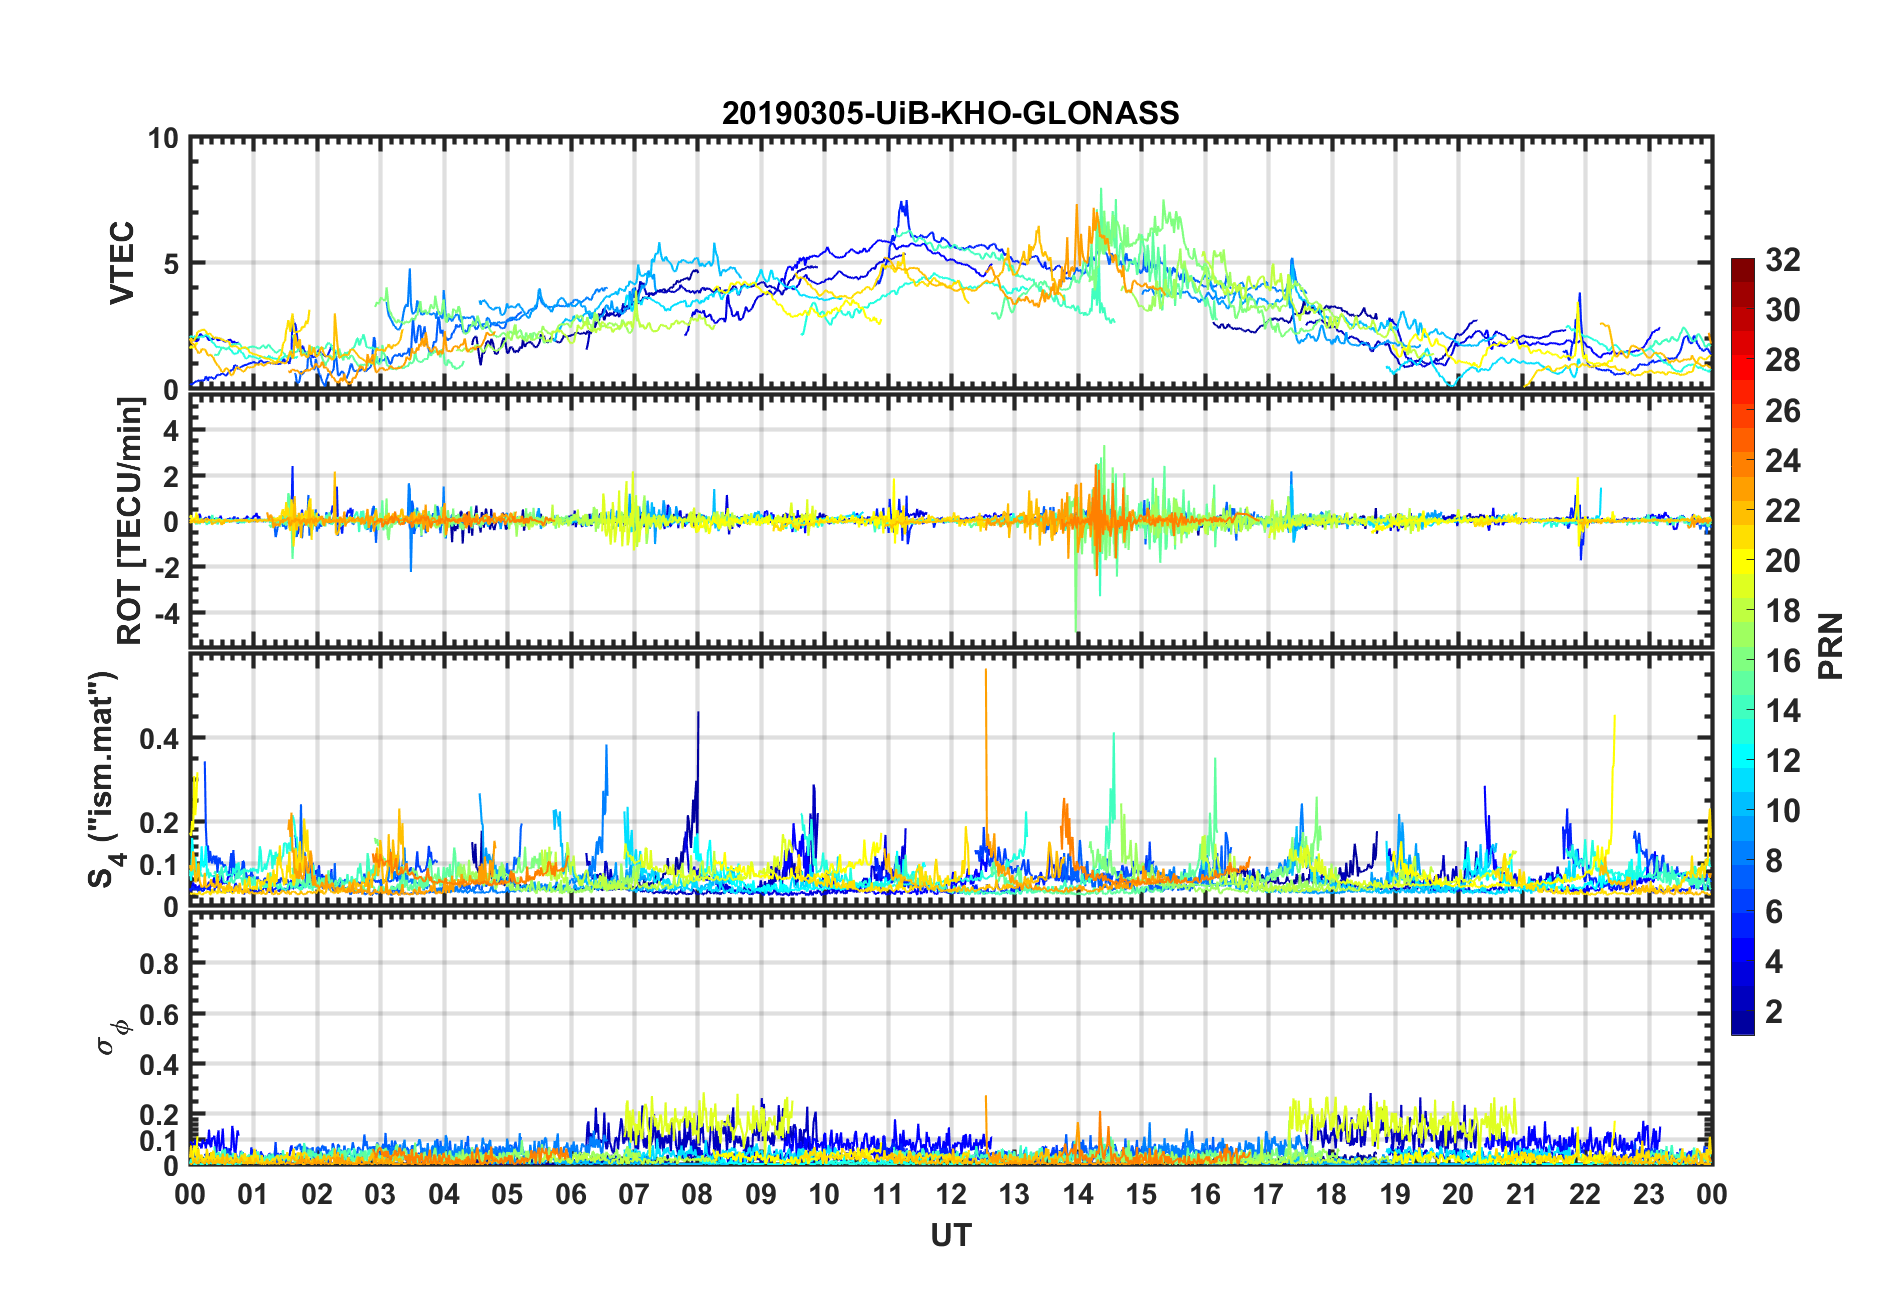
Task: Click sigma phi axis tick label 0.6
Action: click(160, 1014)
